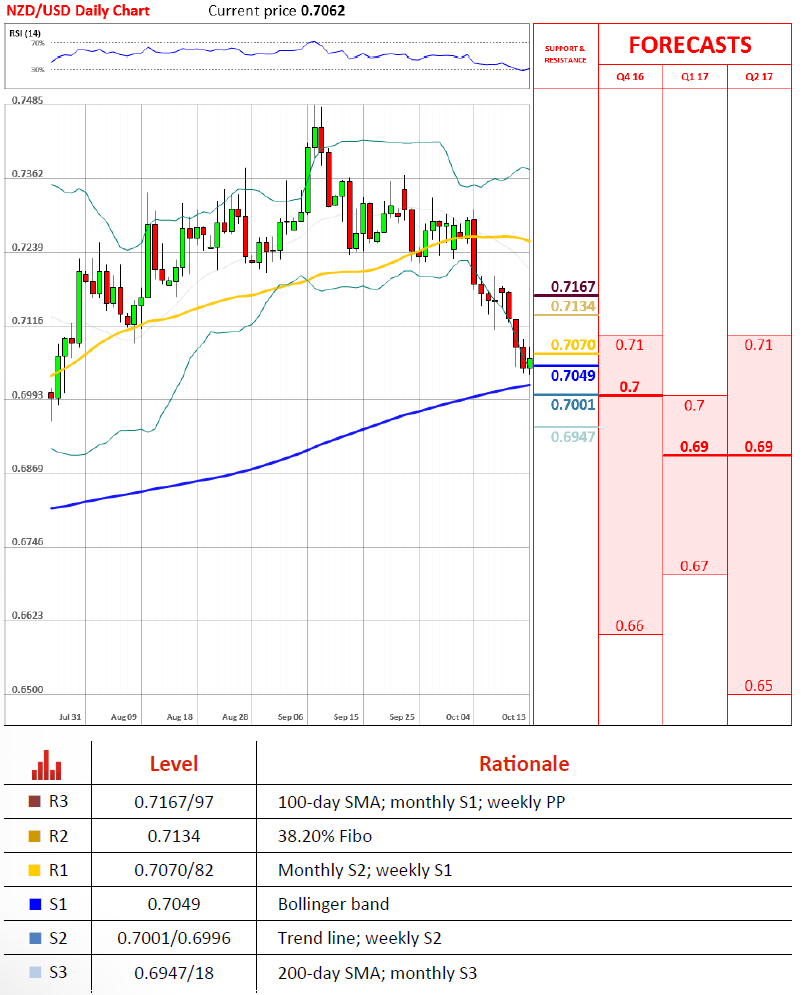Click the 100-day SMA; monthly S1 rationale
The width and height of the screenshot is (803, 995).
pyautogui.click(x=421, y=802)
